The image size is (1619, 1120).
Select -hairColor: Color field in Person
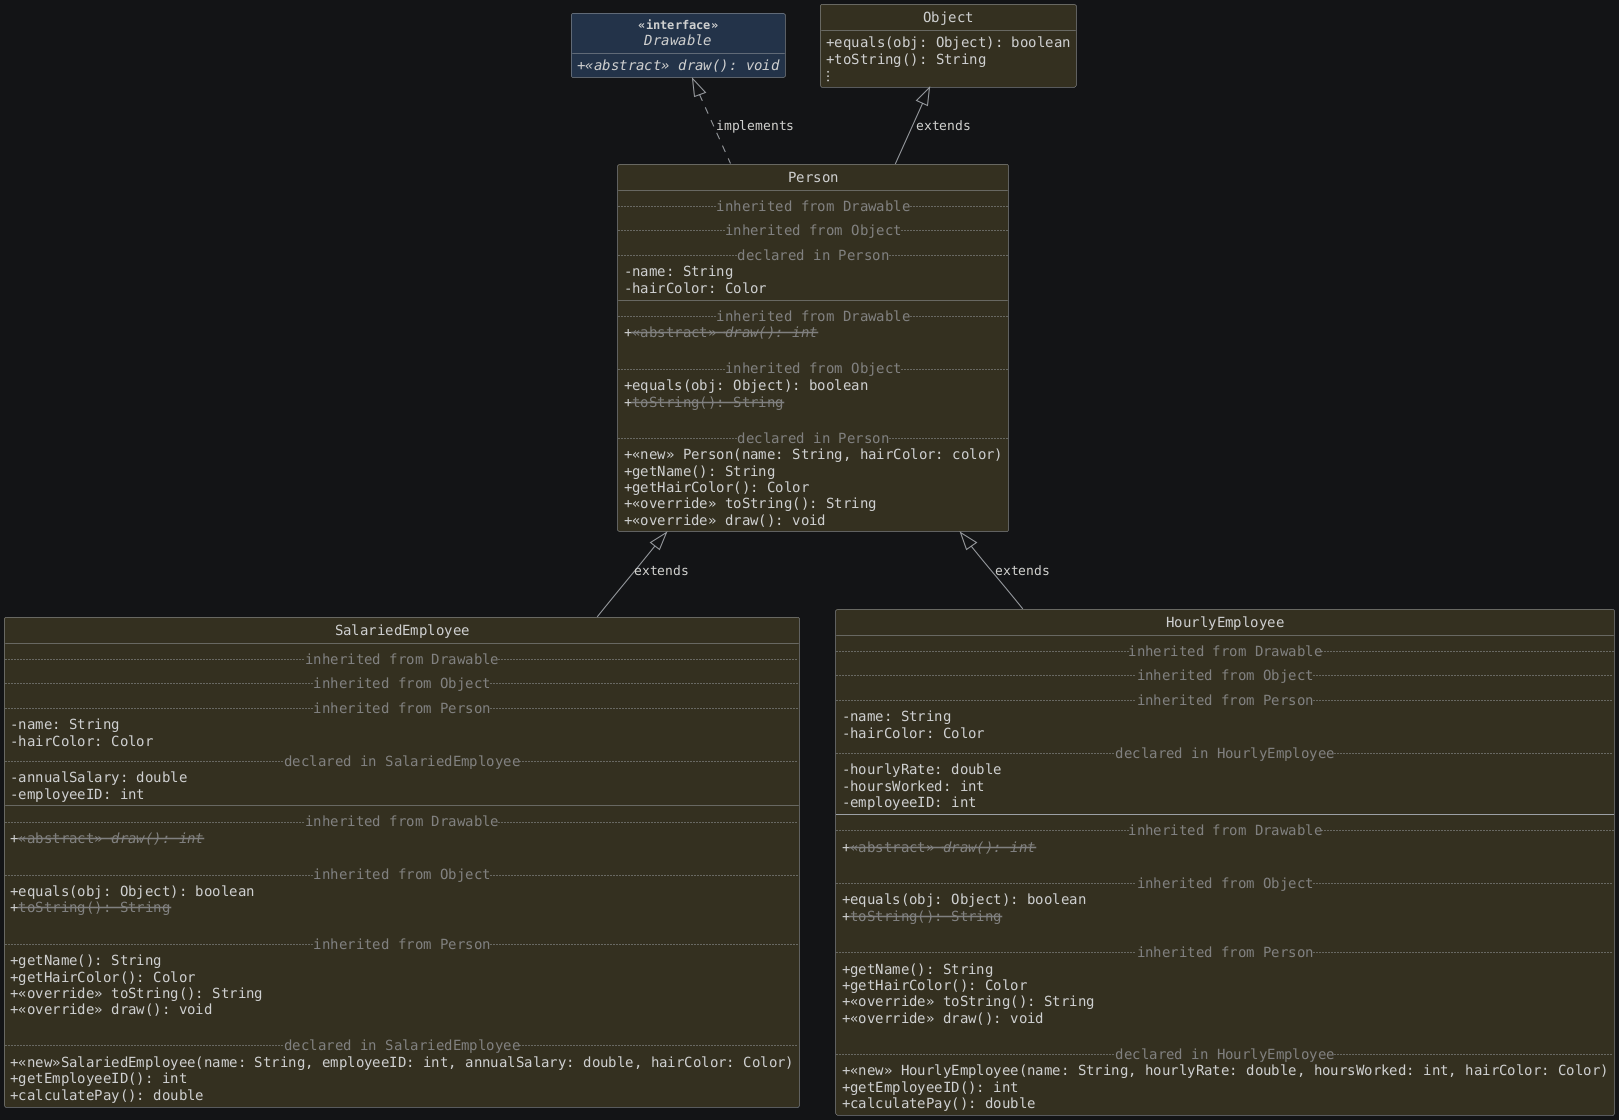click(x=696, y=289)
